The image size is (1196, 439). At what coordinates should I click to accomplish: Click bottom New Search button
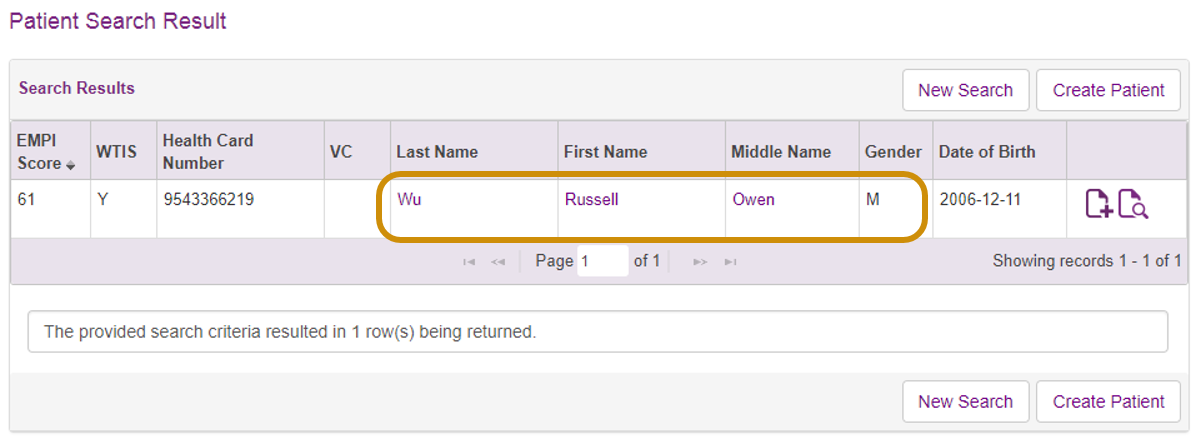[x=966, y=402]
